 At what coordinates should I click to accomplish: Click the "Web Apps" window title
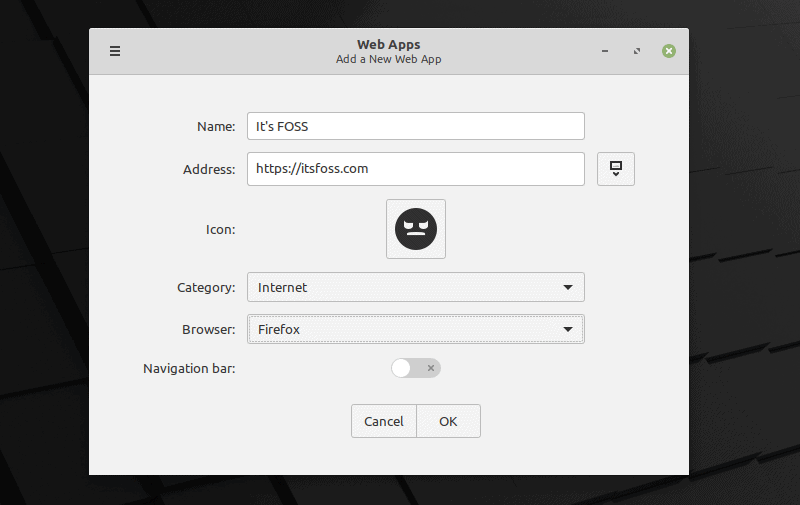tap(389, 45)
